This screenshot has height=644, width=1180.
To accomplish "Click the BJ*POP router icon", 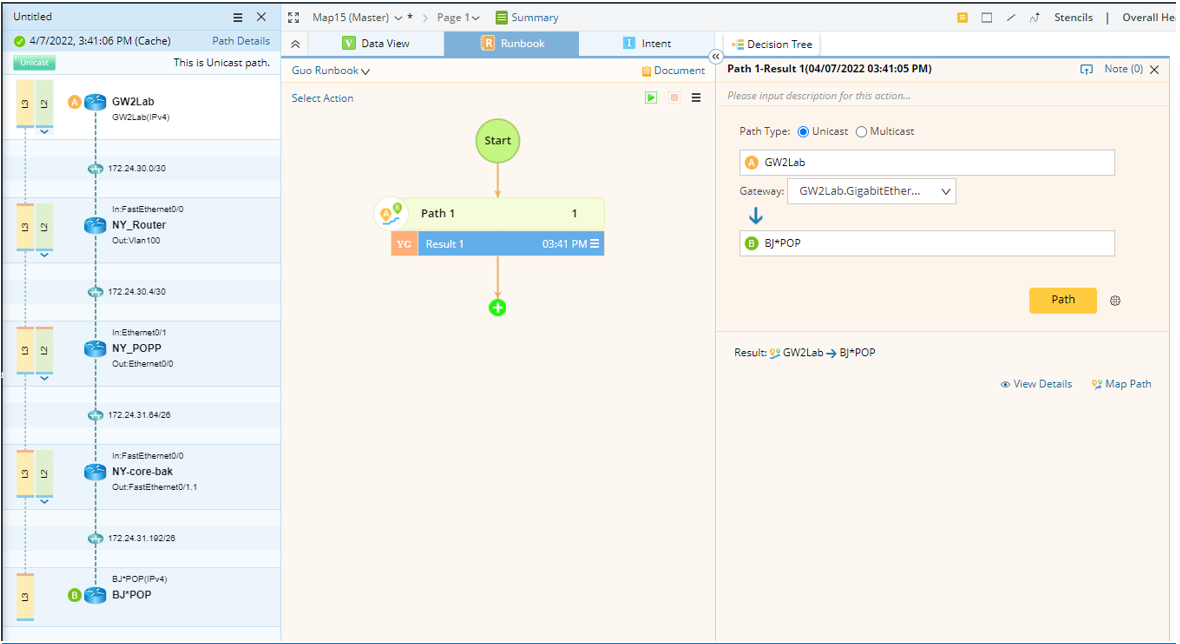I will [x=95, y=595].
